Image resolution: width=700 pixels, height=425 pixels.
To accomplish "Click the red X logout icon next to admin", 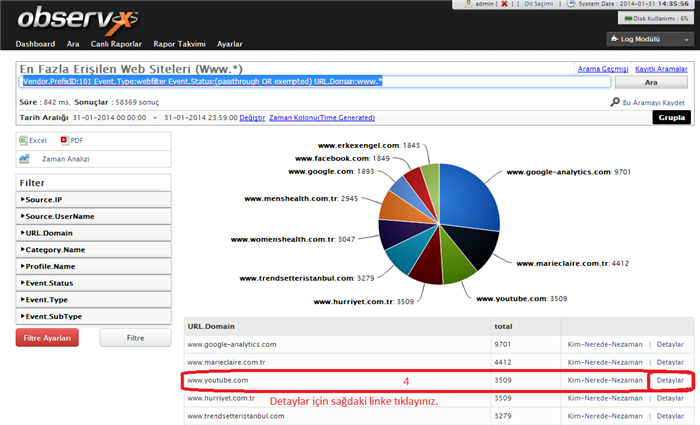I will point(504,4).
